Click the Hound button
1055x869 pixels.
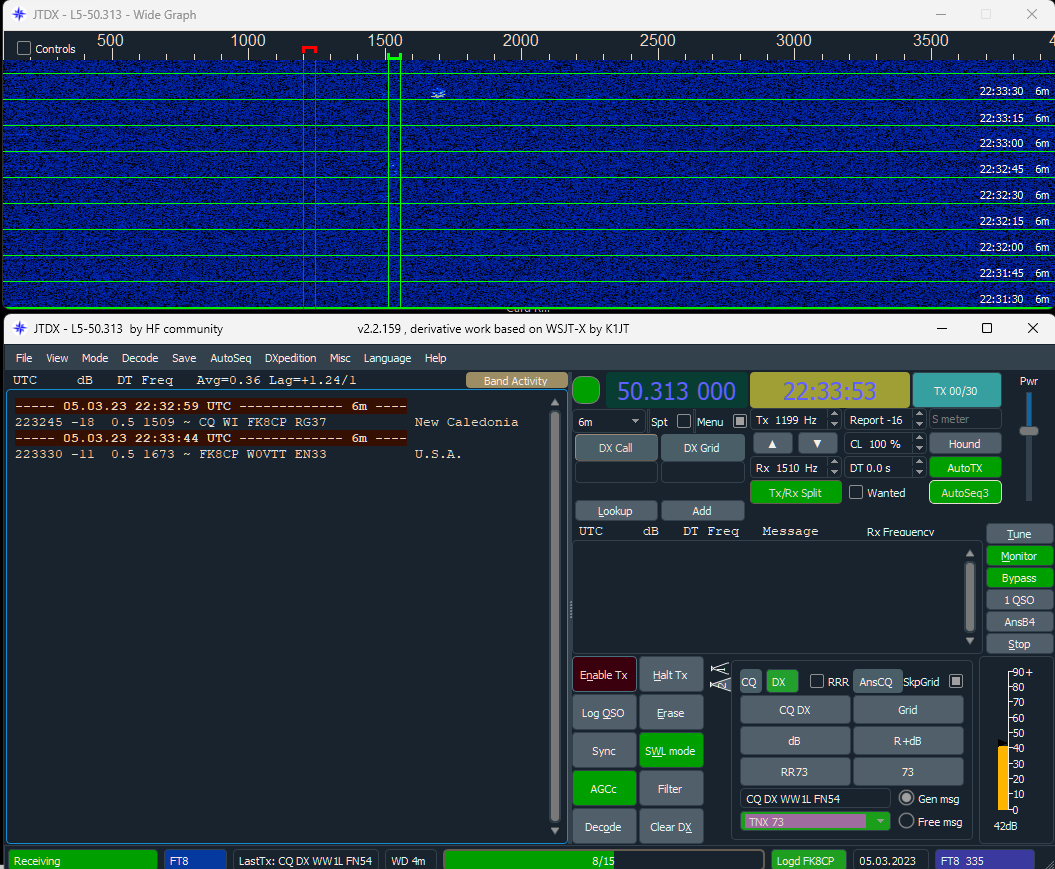click(x=965, y=444)
